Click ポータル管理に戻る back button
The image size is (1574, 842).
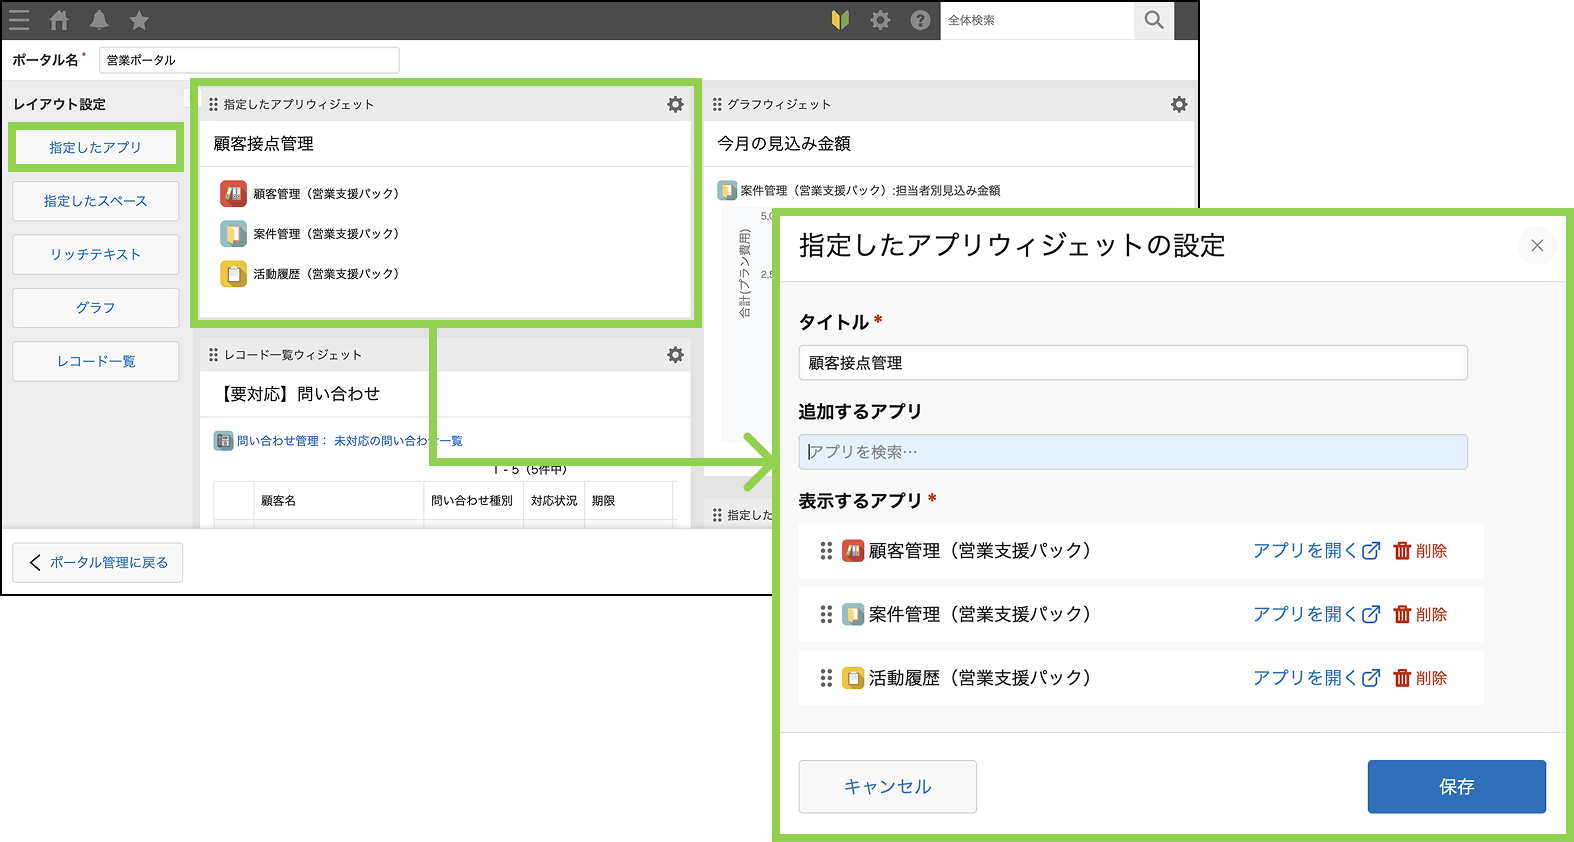tap(98, 563)
